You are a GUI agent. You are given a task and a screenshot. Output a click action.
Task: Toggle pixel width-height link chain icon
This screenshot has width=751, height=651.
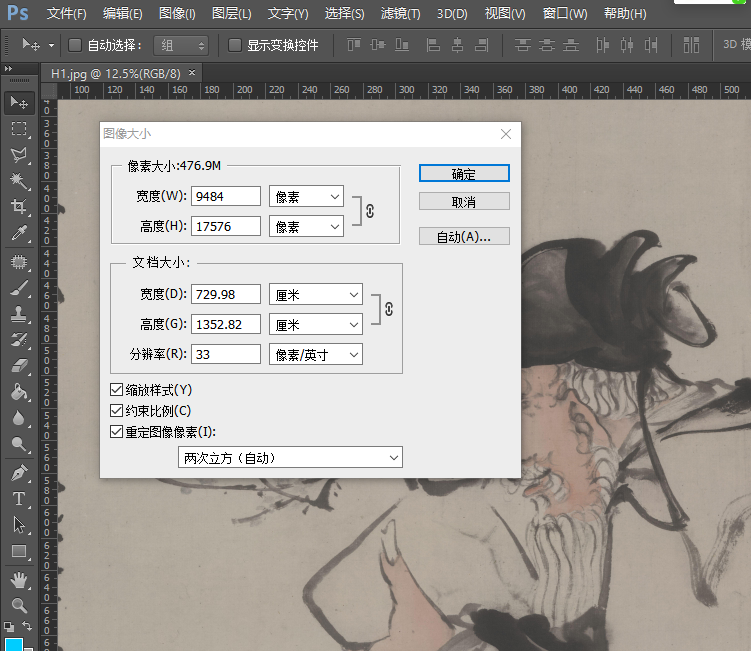coord(370,211)
